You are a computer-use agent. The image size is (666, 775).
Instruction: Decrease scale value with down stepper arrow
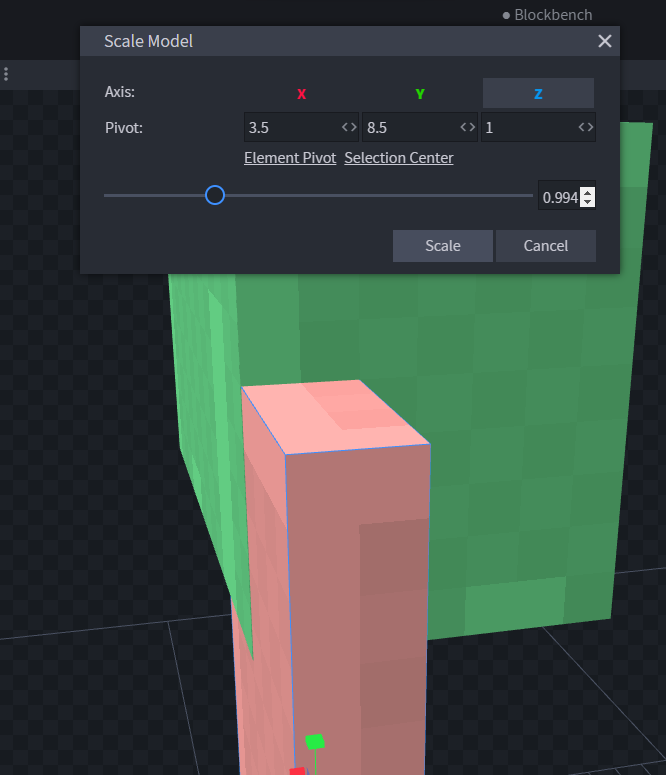point(587,202)
